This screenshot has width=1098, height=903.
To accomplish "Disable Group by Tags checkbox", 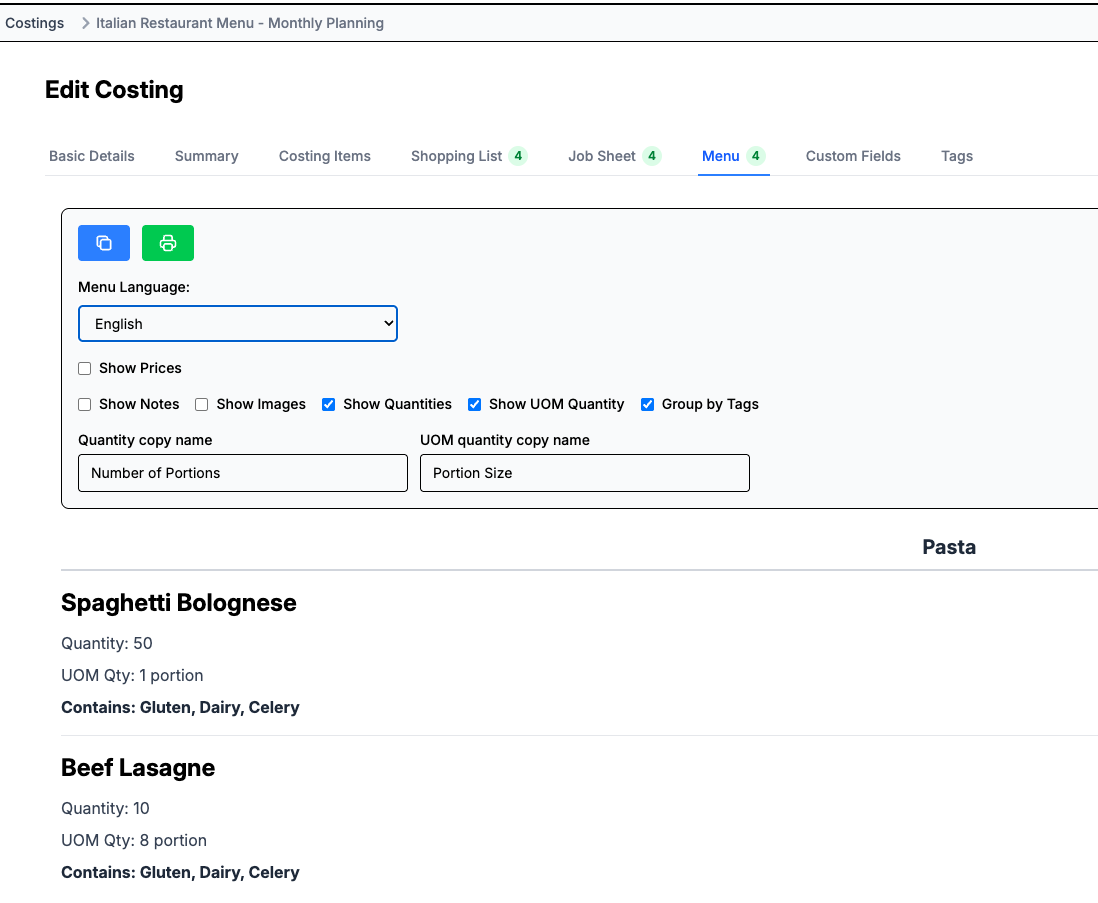I will (x=647, y=404).
